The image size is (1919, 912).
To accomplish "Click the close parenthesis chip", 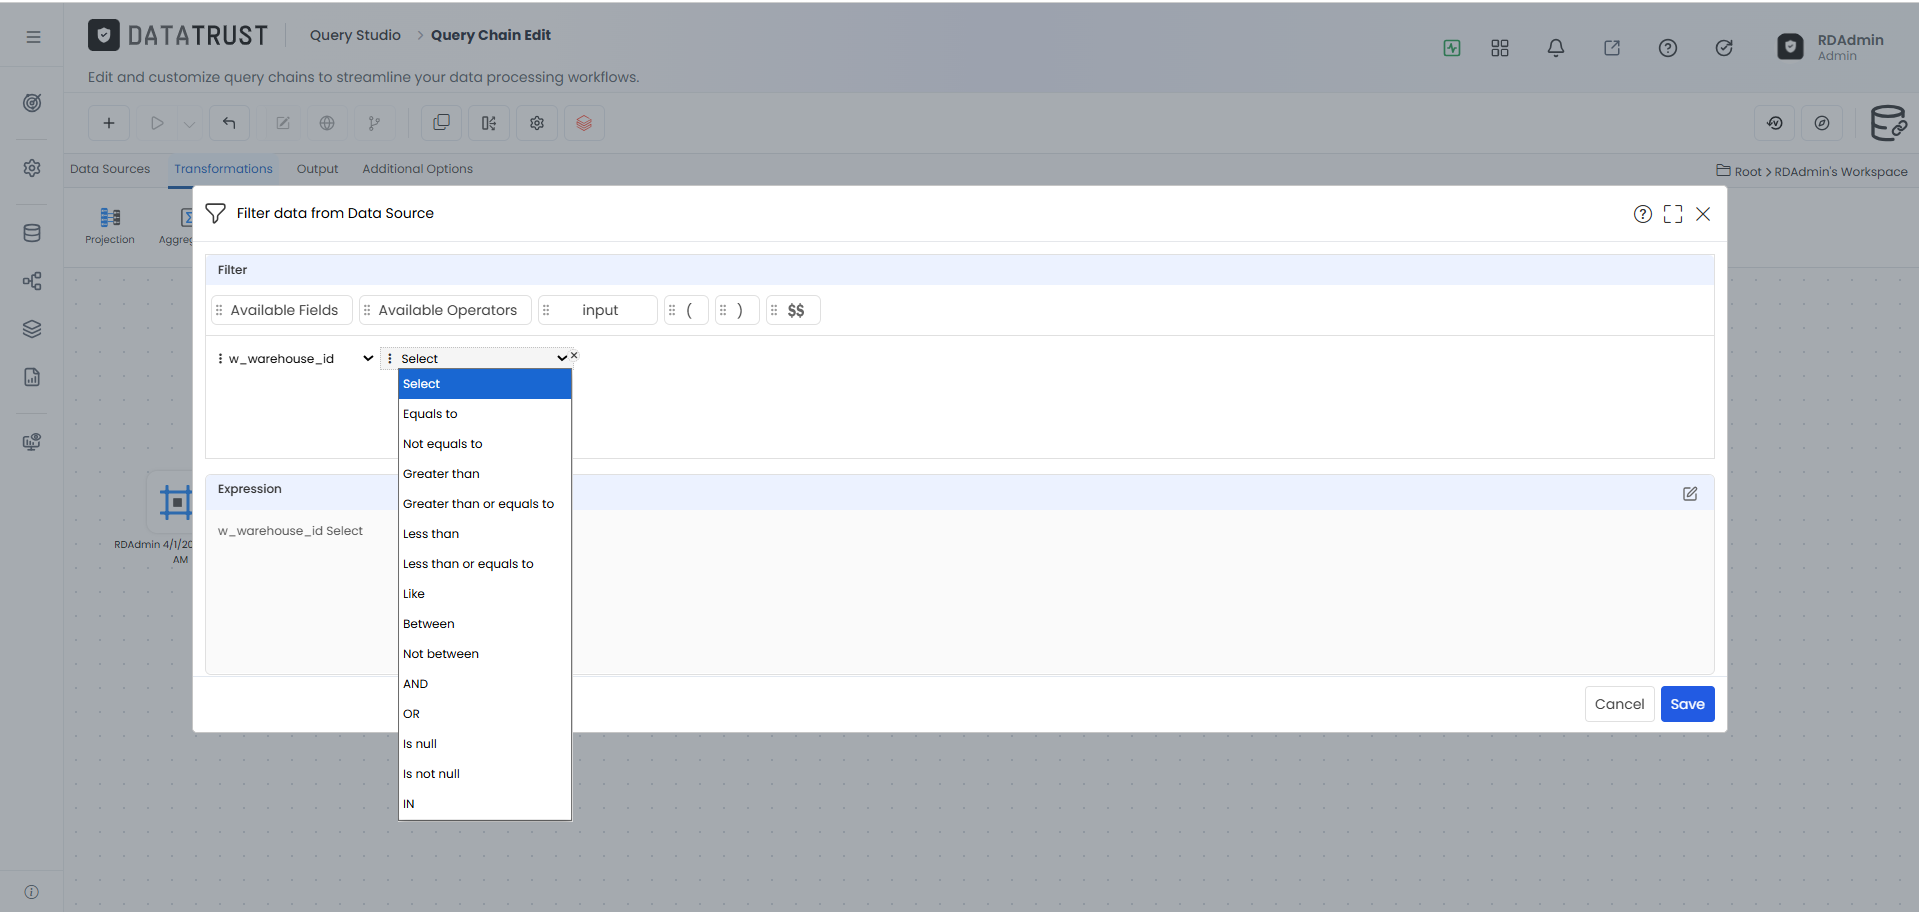I will 738,310.
